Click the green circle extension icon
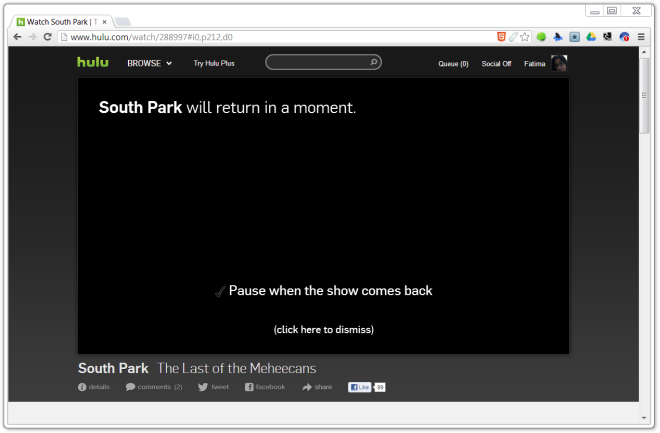660x433 pixels. coord(541,37)
